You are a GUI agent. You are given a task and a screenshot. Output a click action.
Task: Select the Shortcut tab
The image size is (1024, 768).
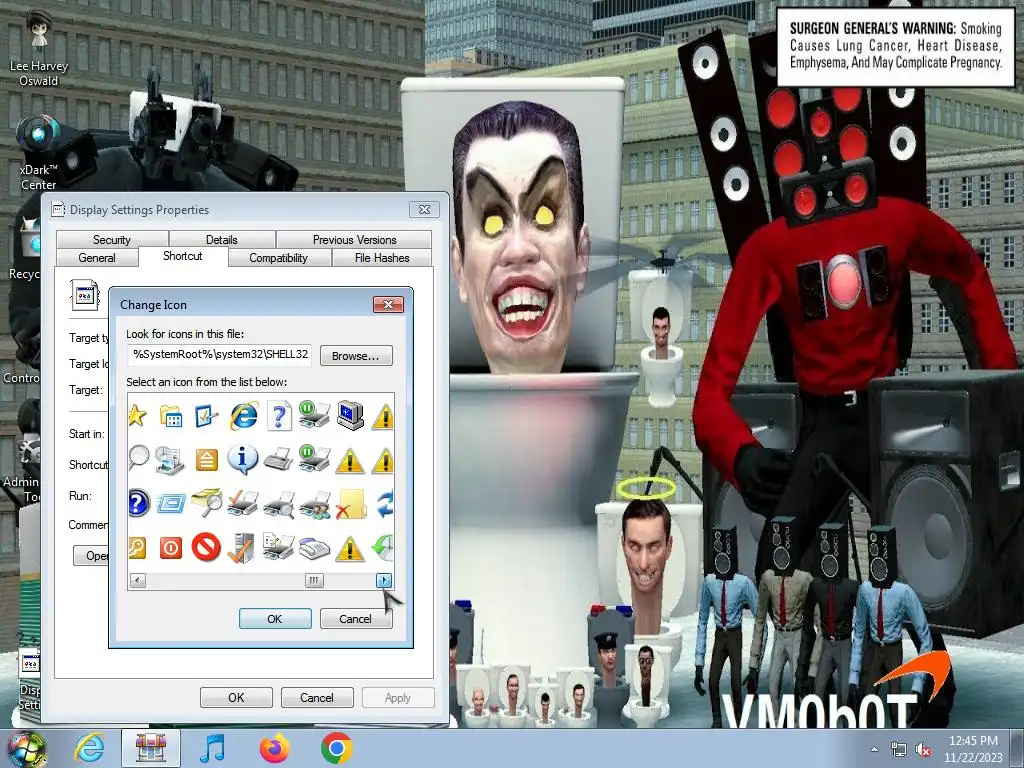point(182,256)
